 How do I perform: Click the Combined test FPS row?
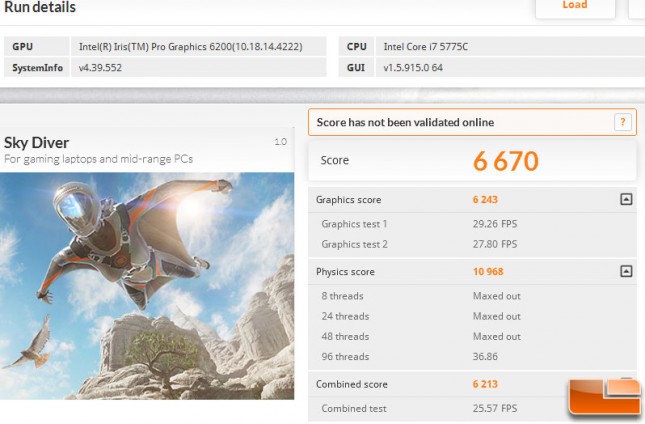pos(472,408)
